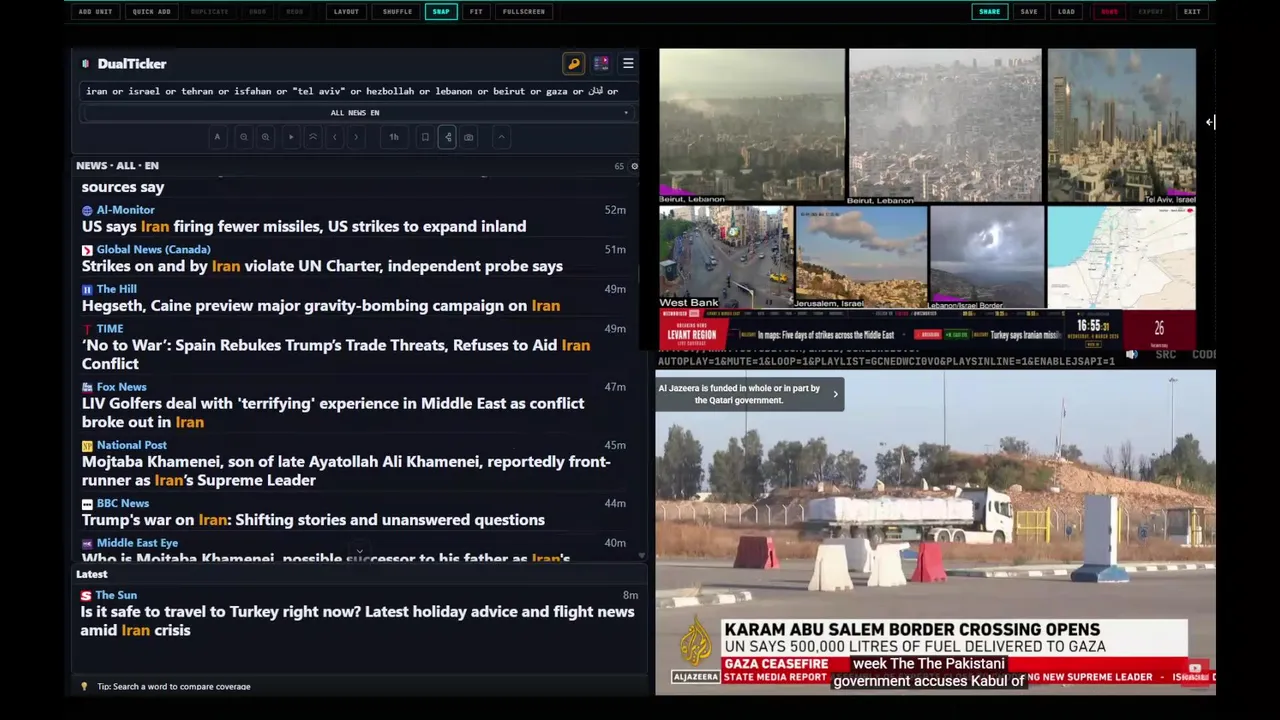Click ADD UNIT in top bar

(x=96, y=12)
